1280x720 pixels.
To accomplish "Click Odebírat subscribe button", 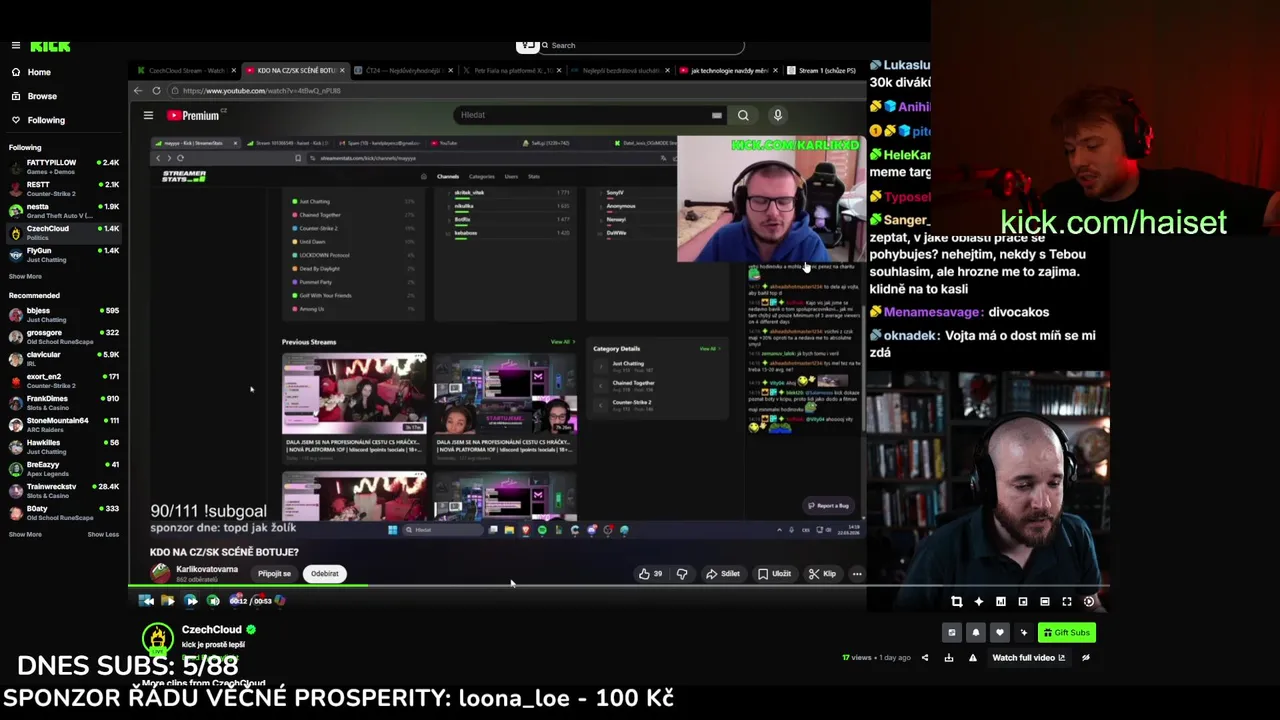I will (324, 574).
